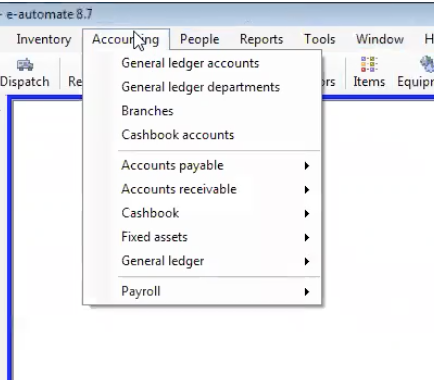
Task: Open the Reports menu
Action: pos(261,39)
